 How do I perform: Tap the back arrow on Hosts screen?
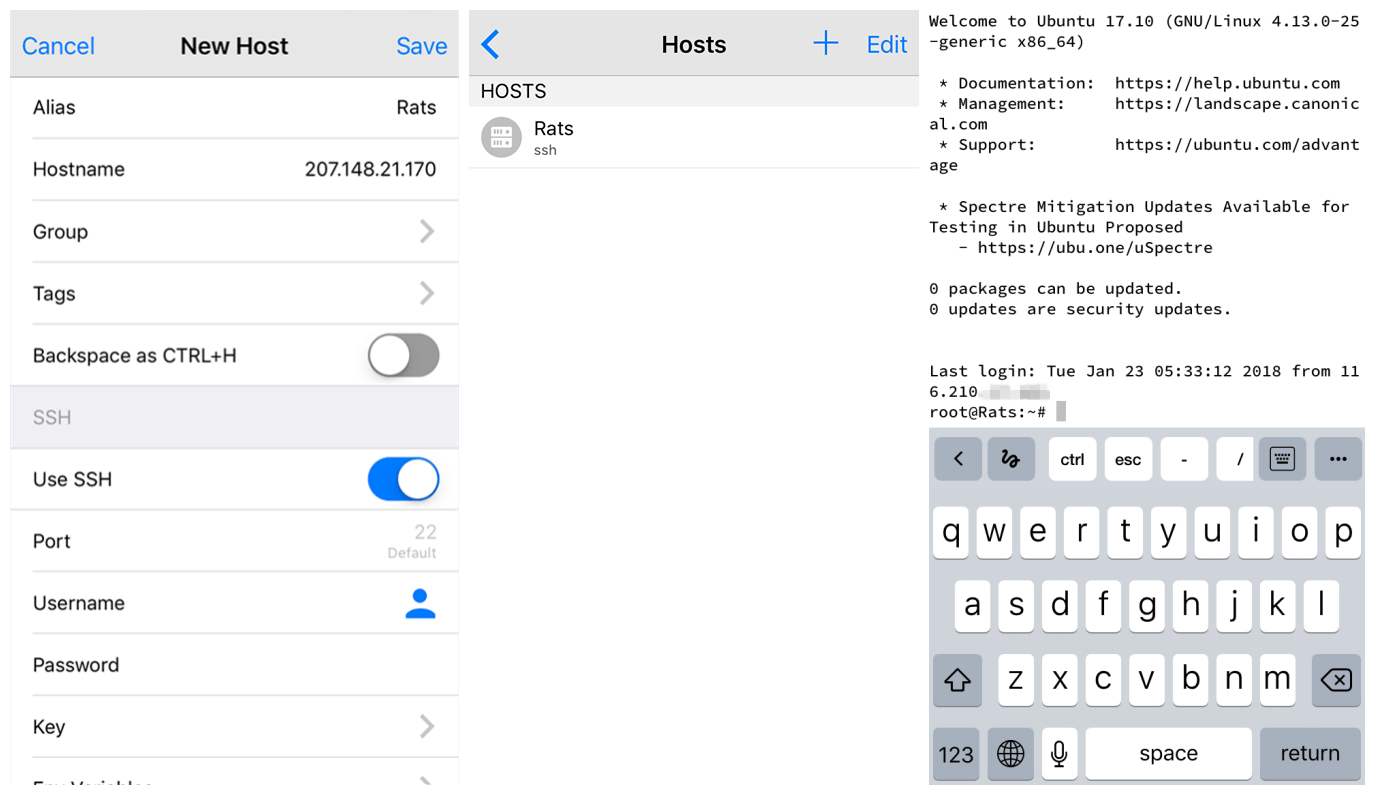pyautogui.click(x=490, y=44)
